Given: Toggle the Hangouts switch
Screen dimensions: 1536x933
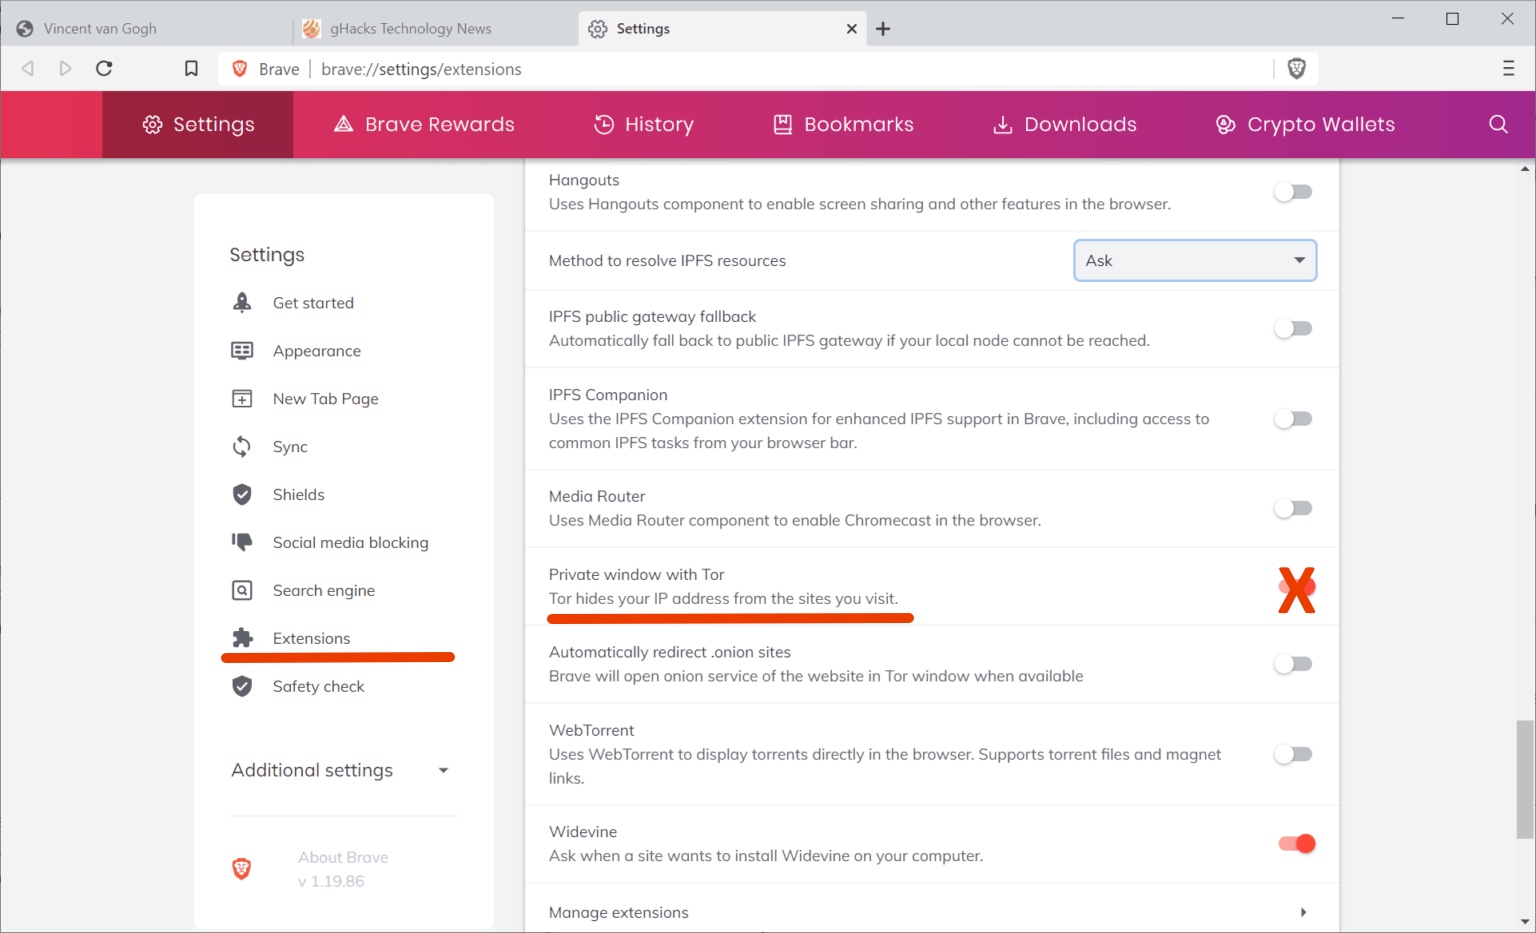Looking at the screenshot, I should coord(1293,192).
